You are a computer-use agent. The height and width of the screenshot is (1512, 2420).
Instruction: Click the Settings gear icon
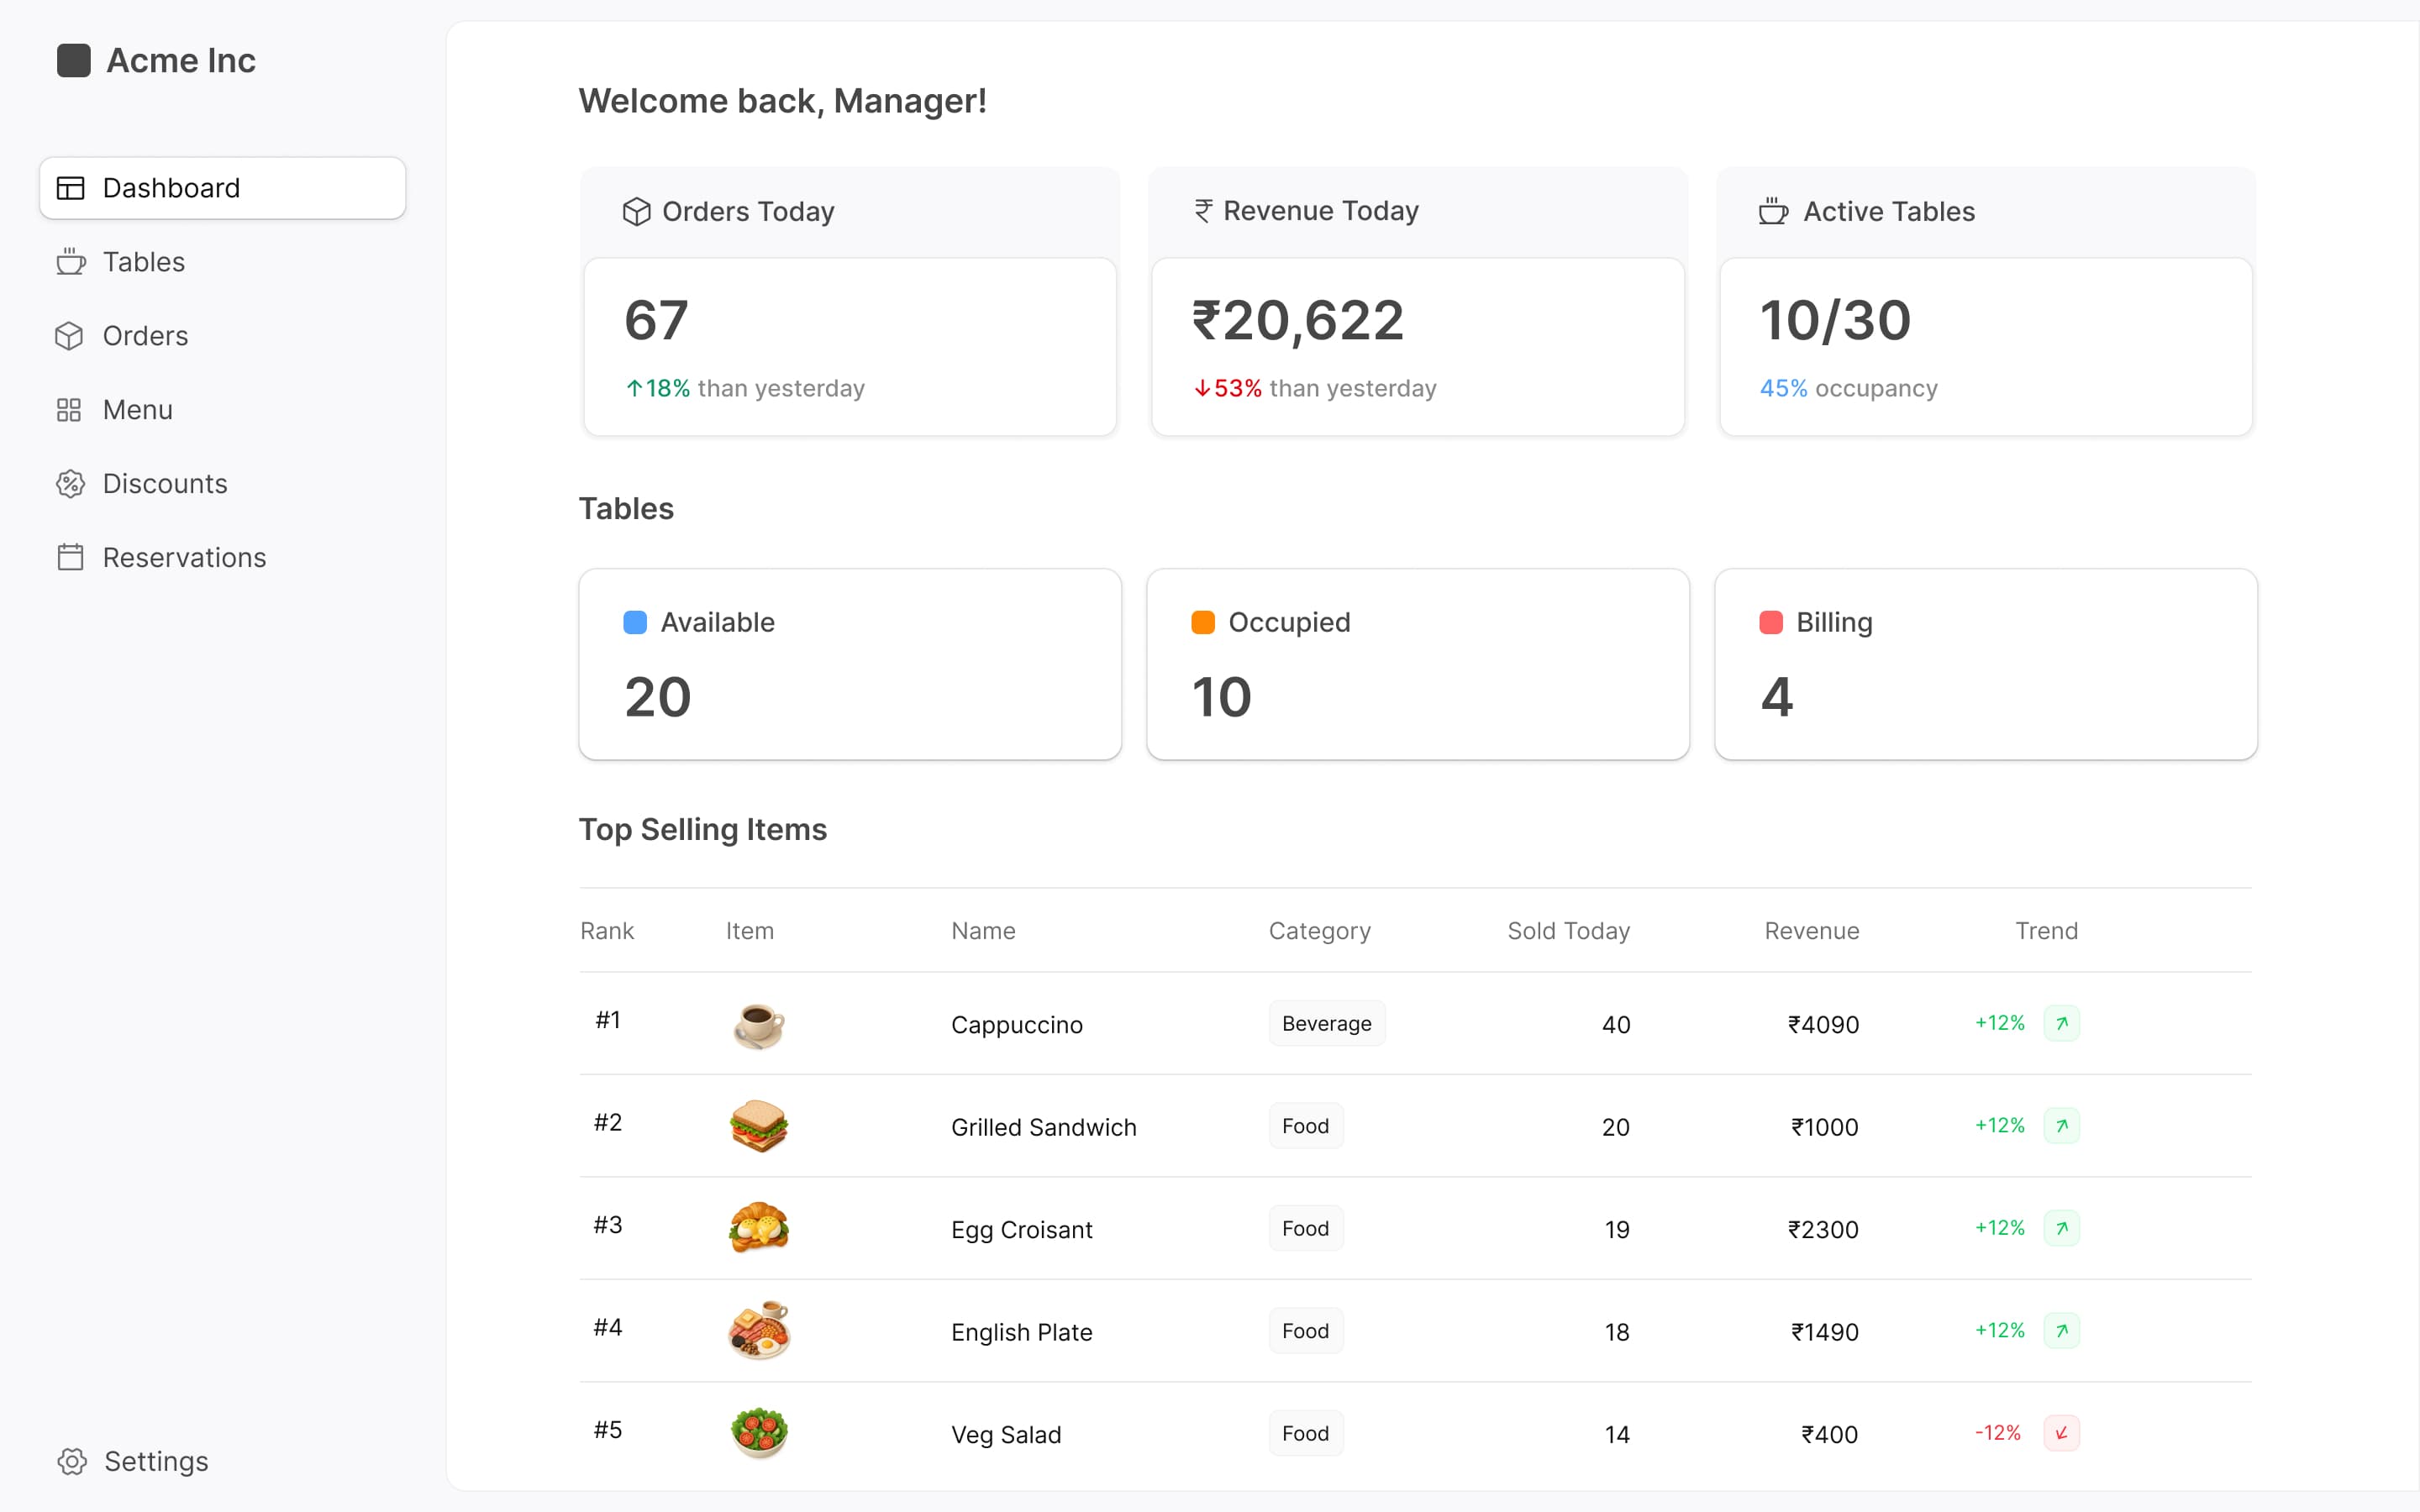(x=72, y=1461)
